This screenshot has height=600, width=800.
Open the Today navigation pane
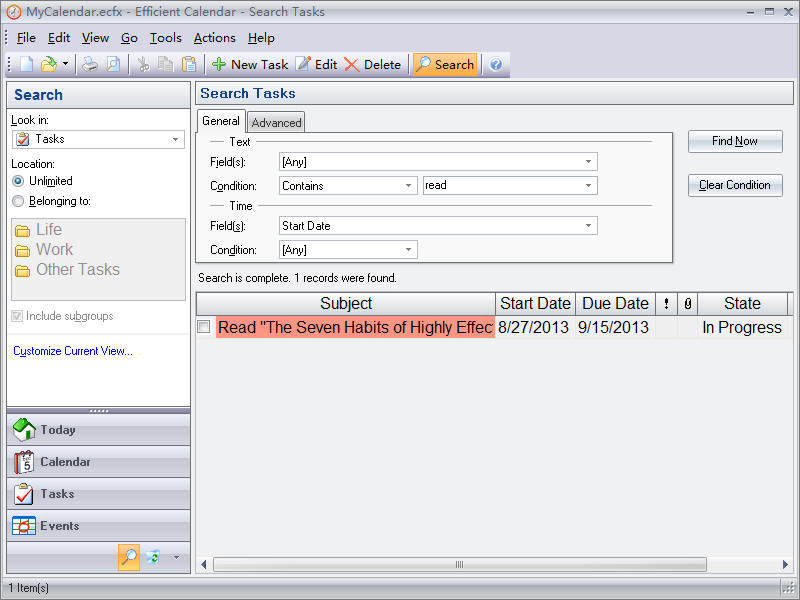[98, 430]
